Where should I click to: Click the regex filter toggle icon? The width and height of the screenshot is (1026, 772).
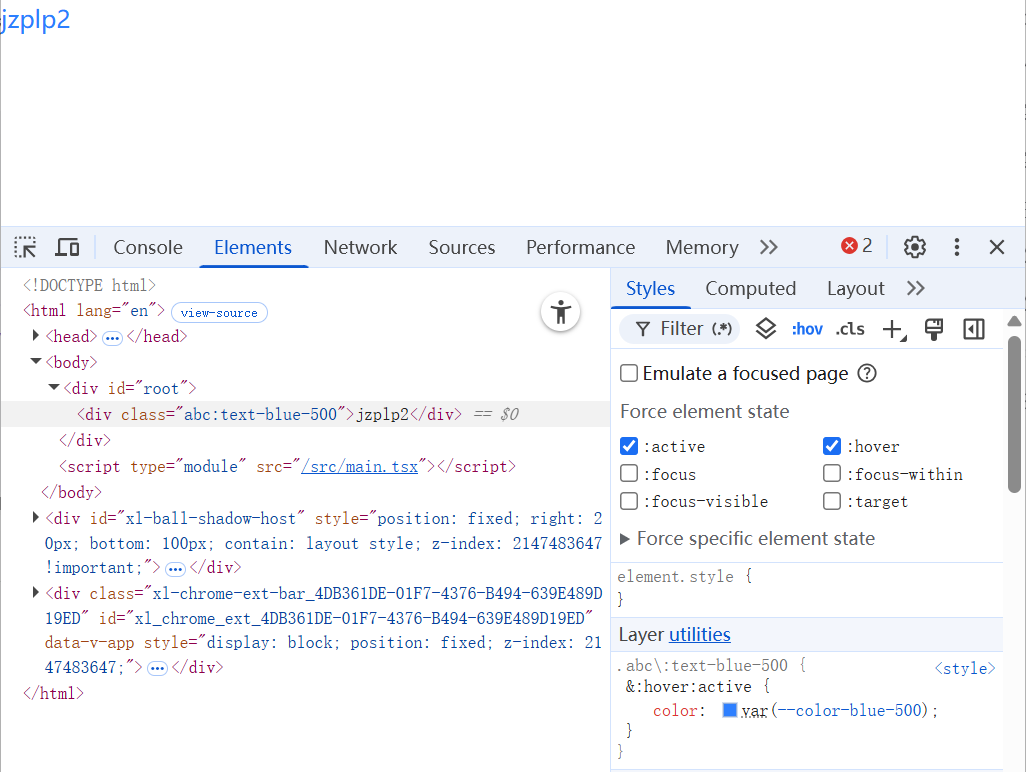[722, 328]
